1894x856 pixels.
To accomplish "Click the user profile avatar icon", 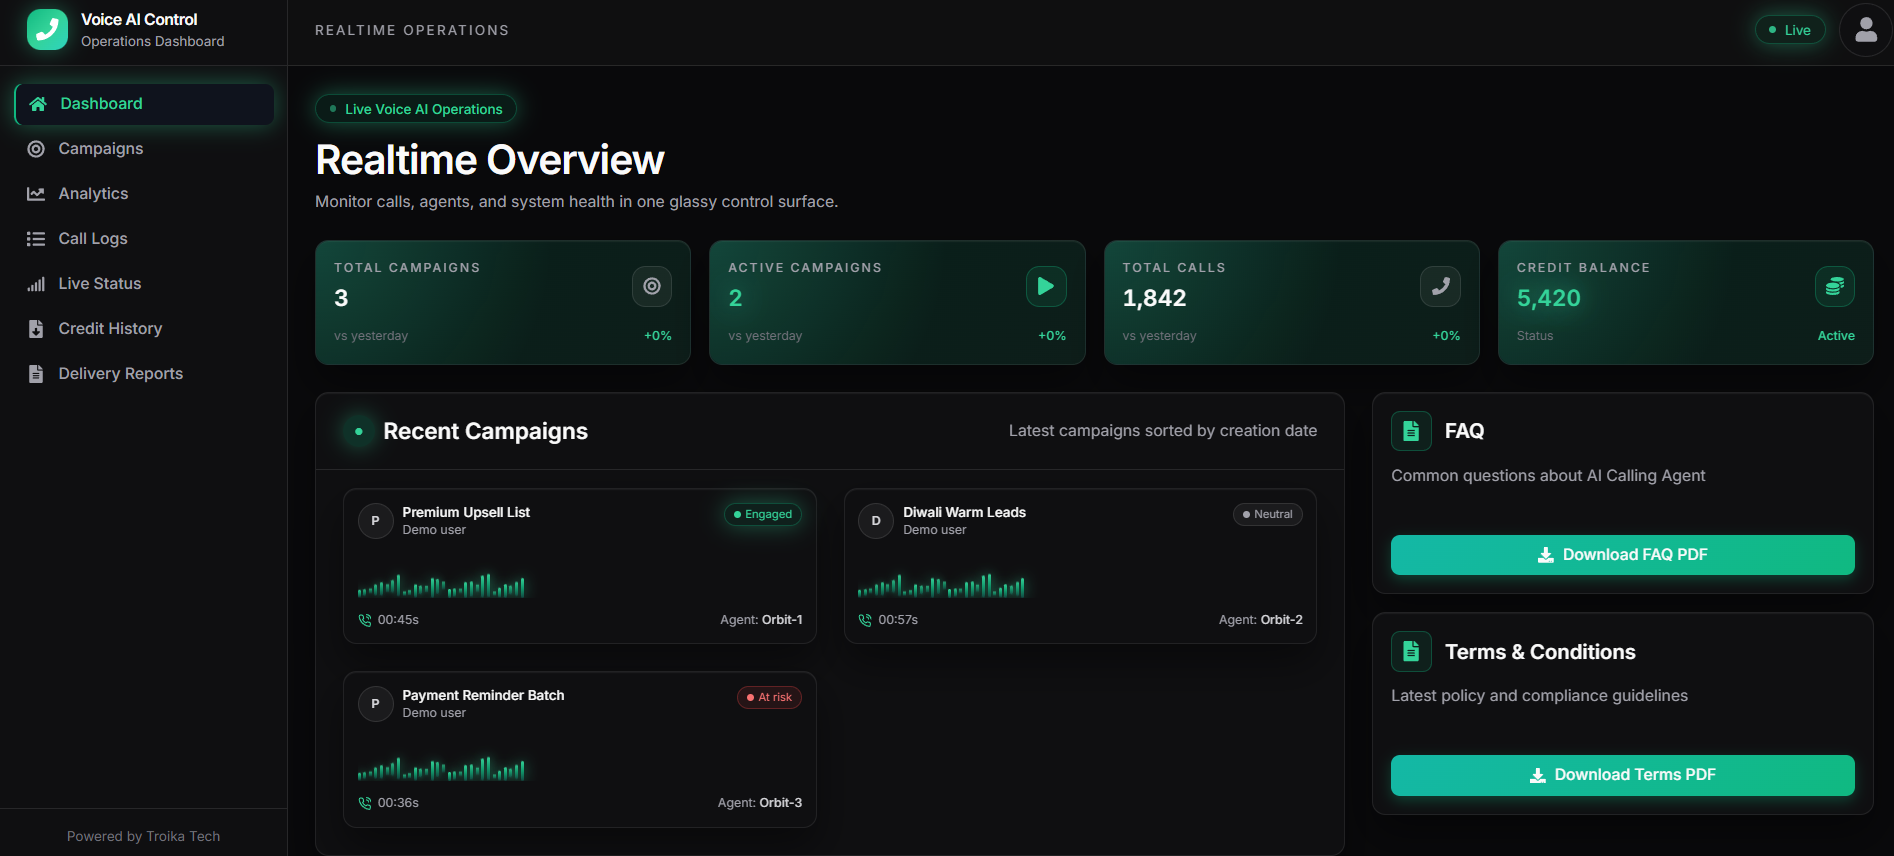I will [x=1865, y=30].
